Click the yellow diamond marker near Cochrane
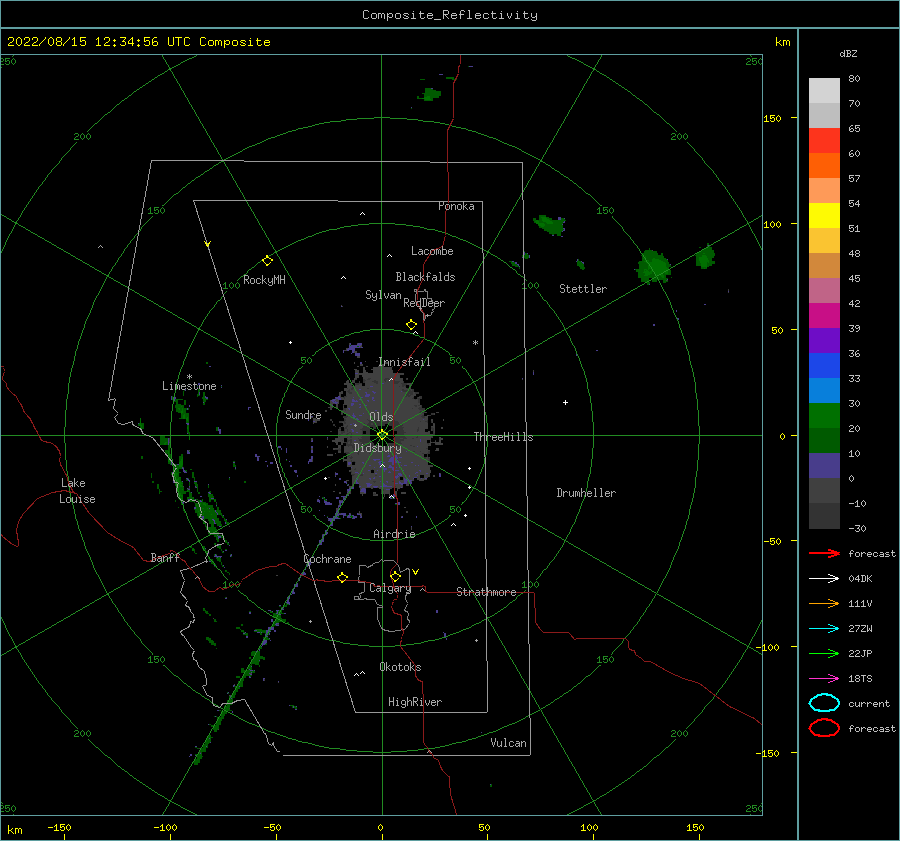 click(342, 577)
